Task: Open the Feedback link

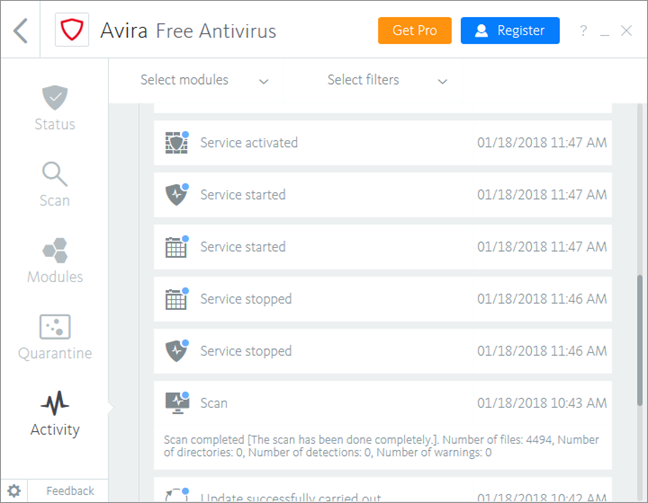Action: coord(70,491)
